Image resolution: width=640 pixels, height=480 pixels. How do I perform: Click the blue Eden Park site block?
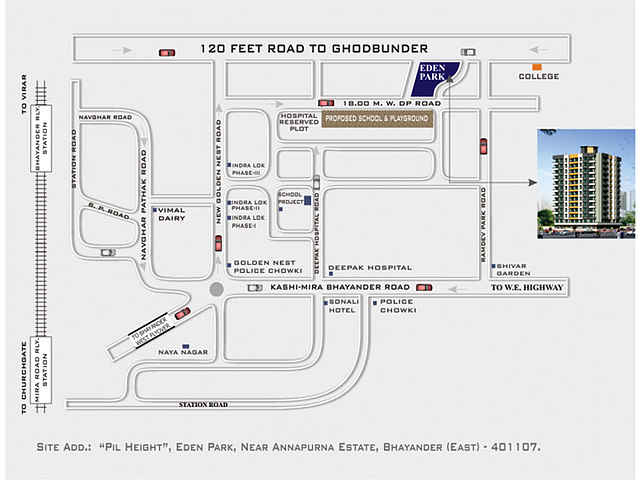(x=437, y=75)
